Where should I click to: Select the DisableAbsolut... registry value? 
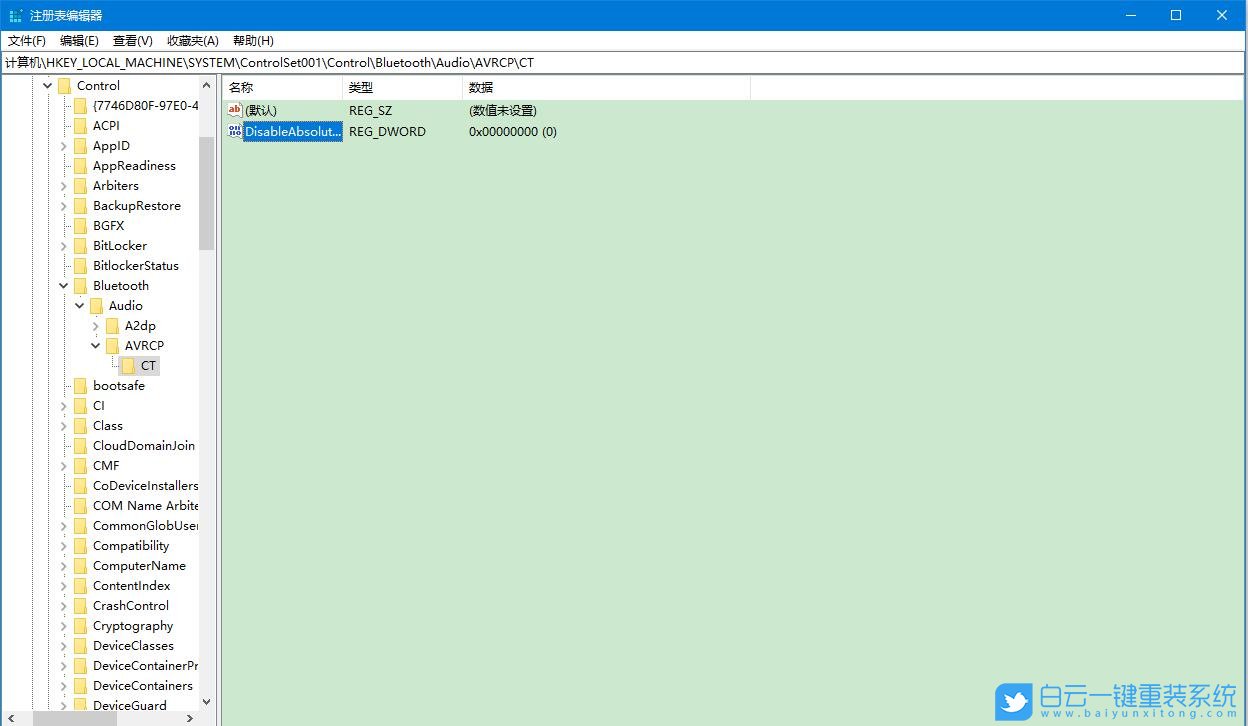(292, 131)
